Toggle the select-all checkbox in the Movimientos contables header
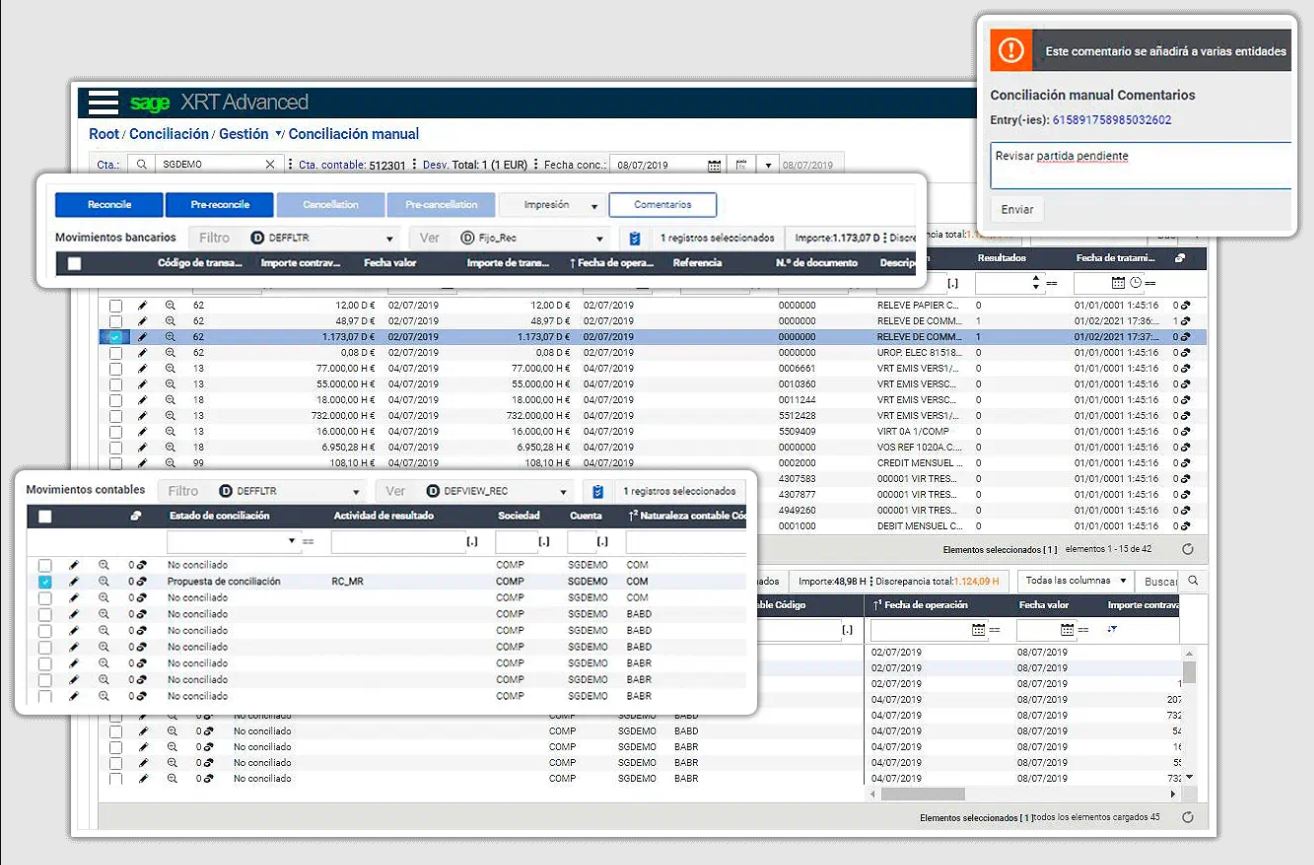The width and height of the screenshot is (1314, 865). (x=45, y=517)
